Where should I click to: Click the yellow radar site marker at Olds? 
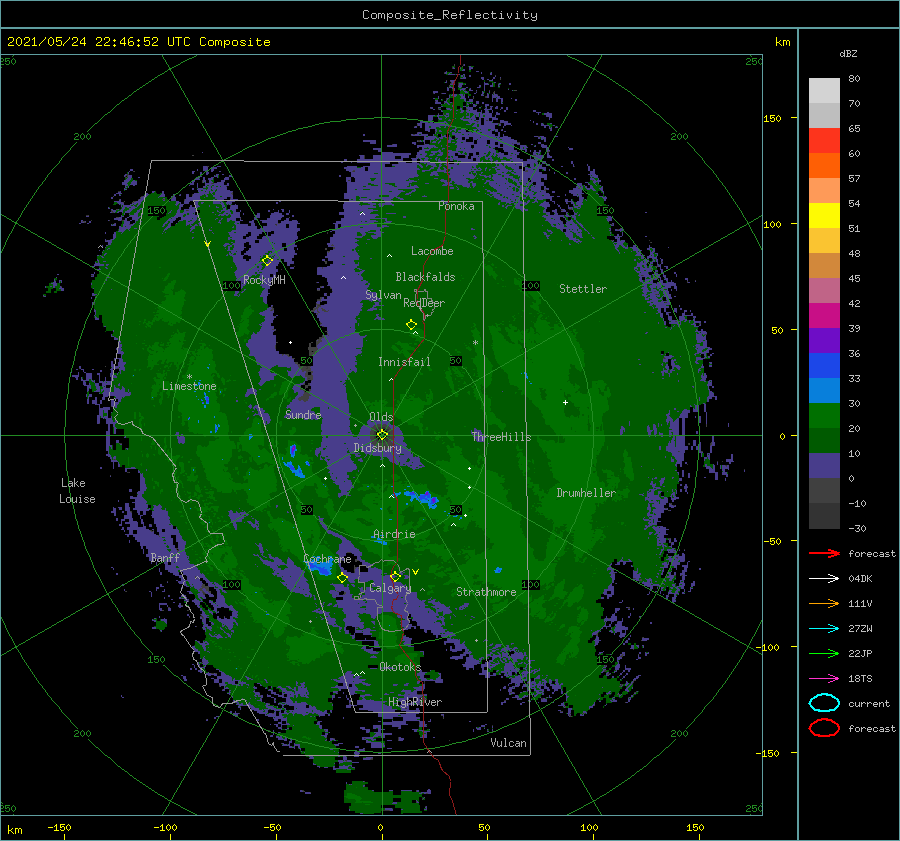382,435
